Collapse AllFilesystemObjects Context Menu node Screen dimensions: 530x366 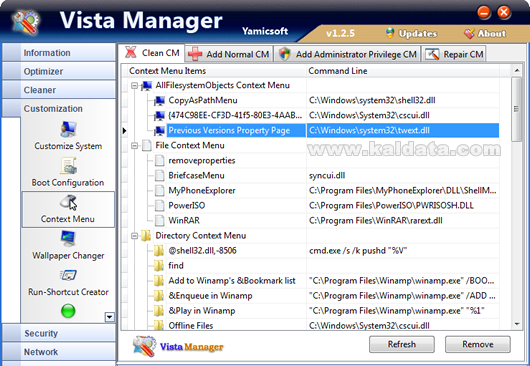[135, 86]
